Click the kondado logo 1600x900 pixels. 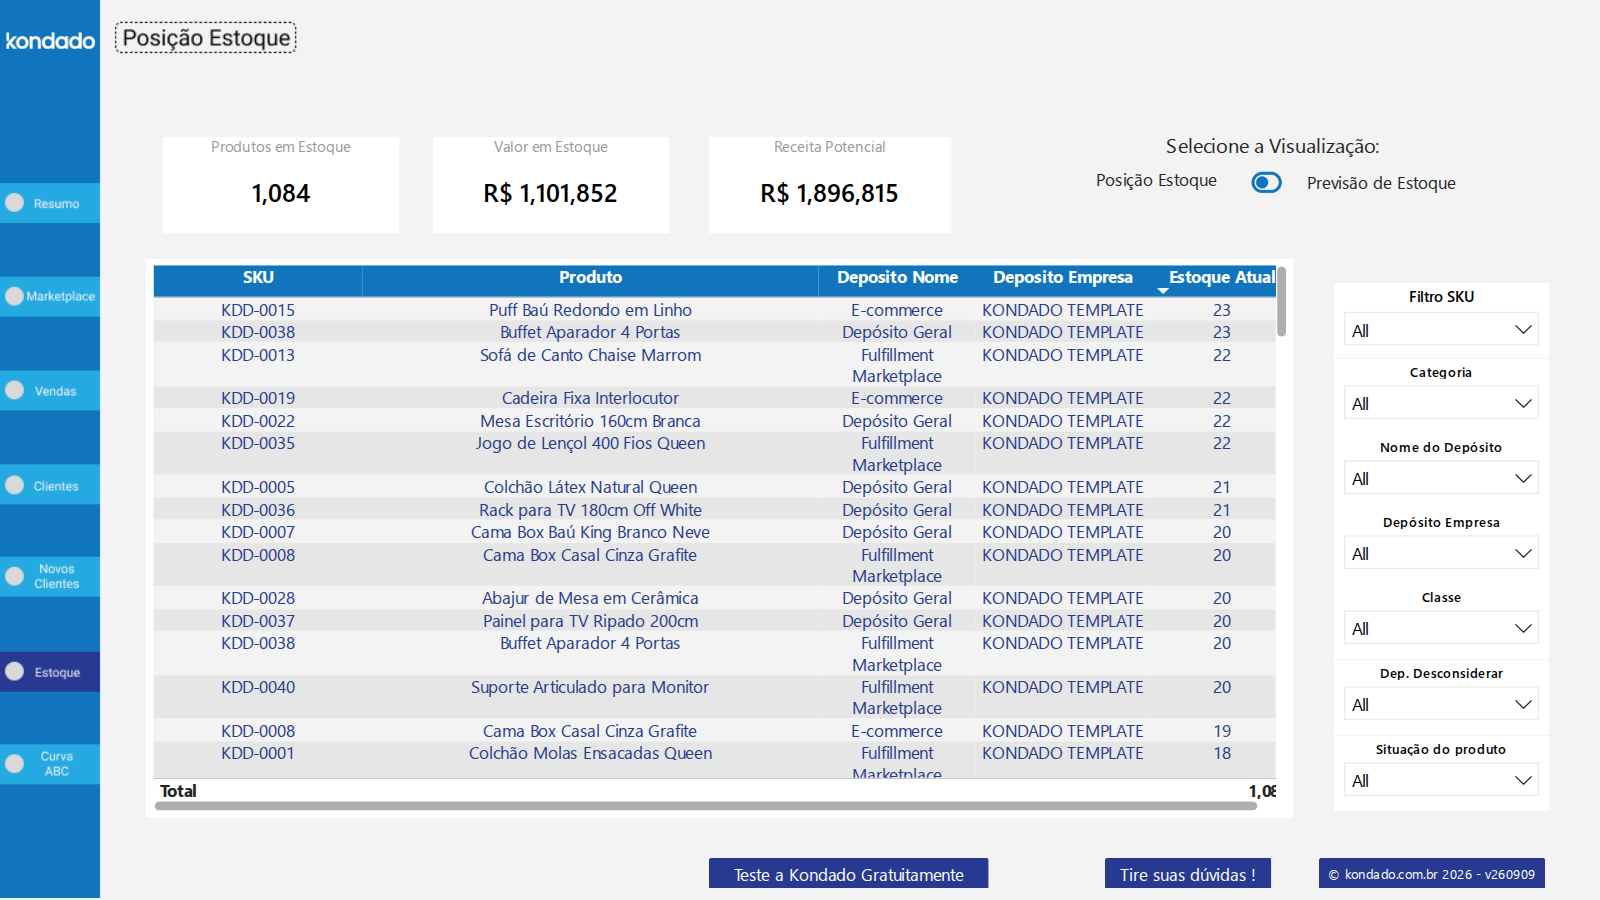50,41
